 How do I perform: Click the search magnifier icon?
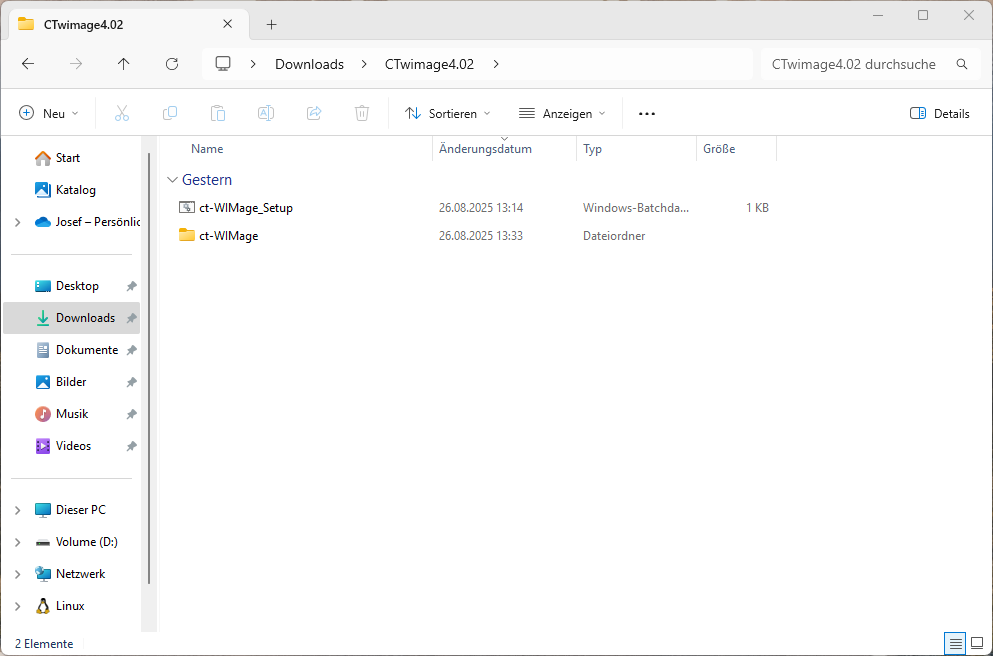pyautogui.click(x=962, y=64)
